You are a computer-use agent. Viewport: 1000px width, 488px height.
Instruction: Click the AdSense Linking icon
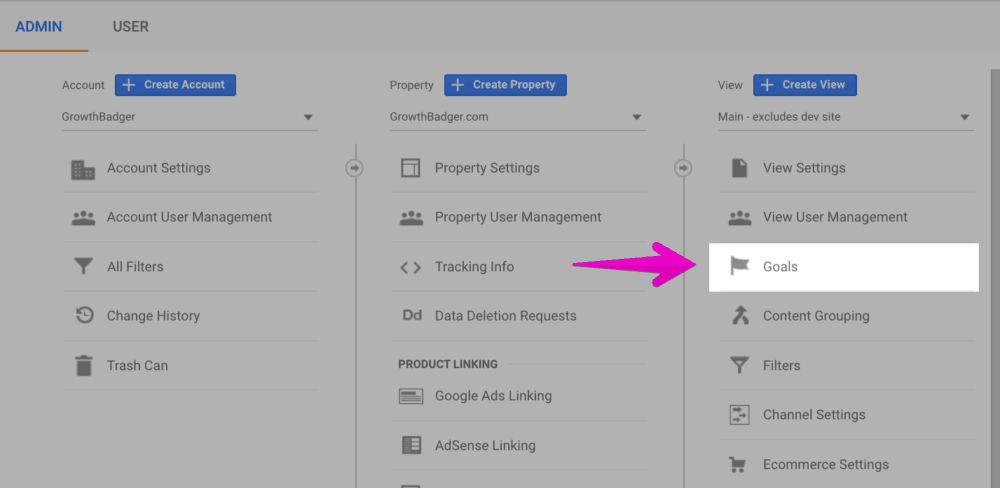(x=411, y=445)
